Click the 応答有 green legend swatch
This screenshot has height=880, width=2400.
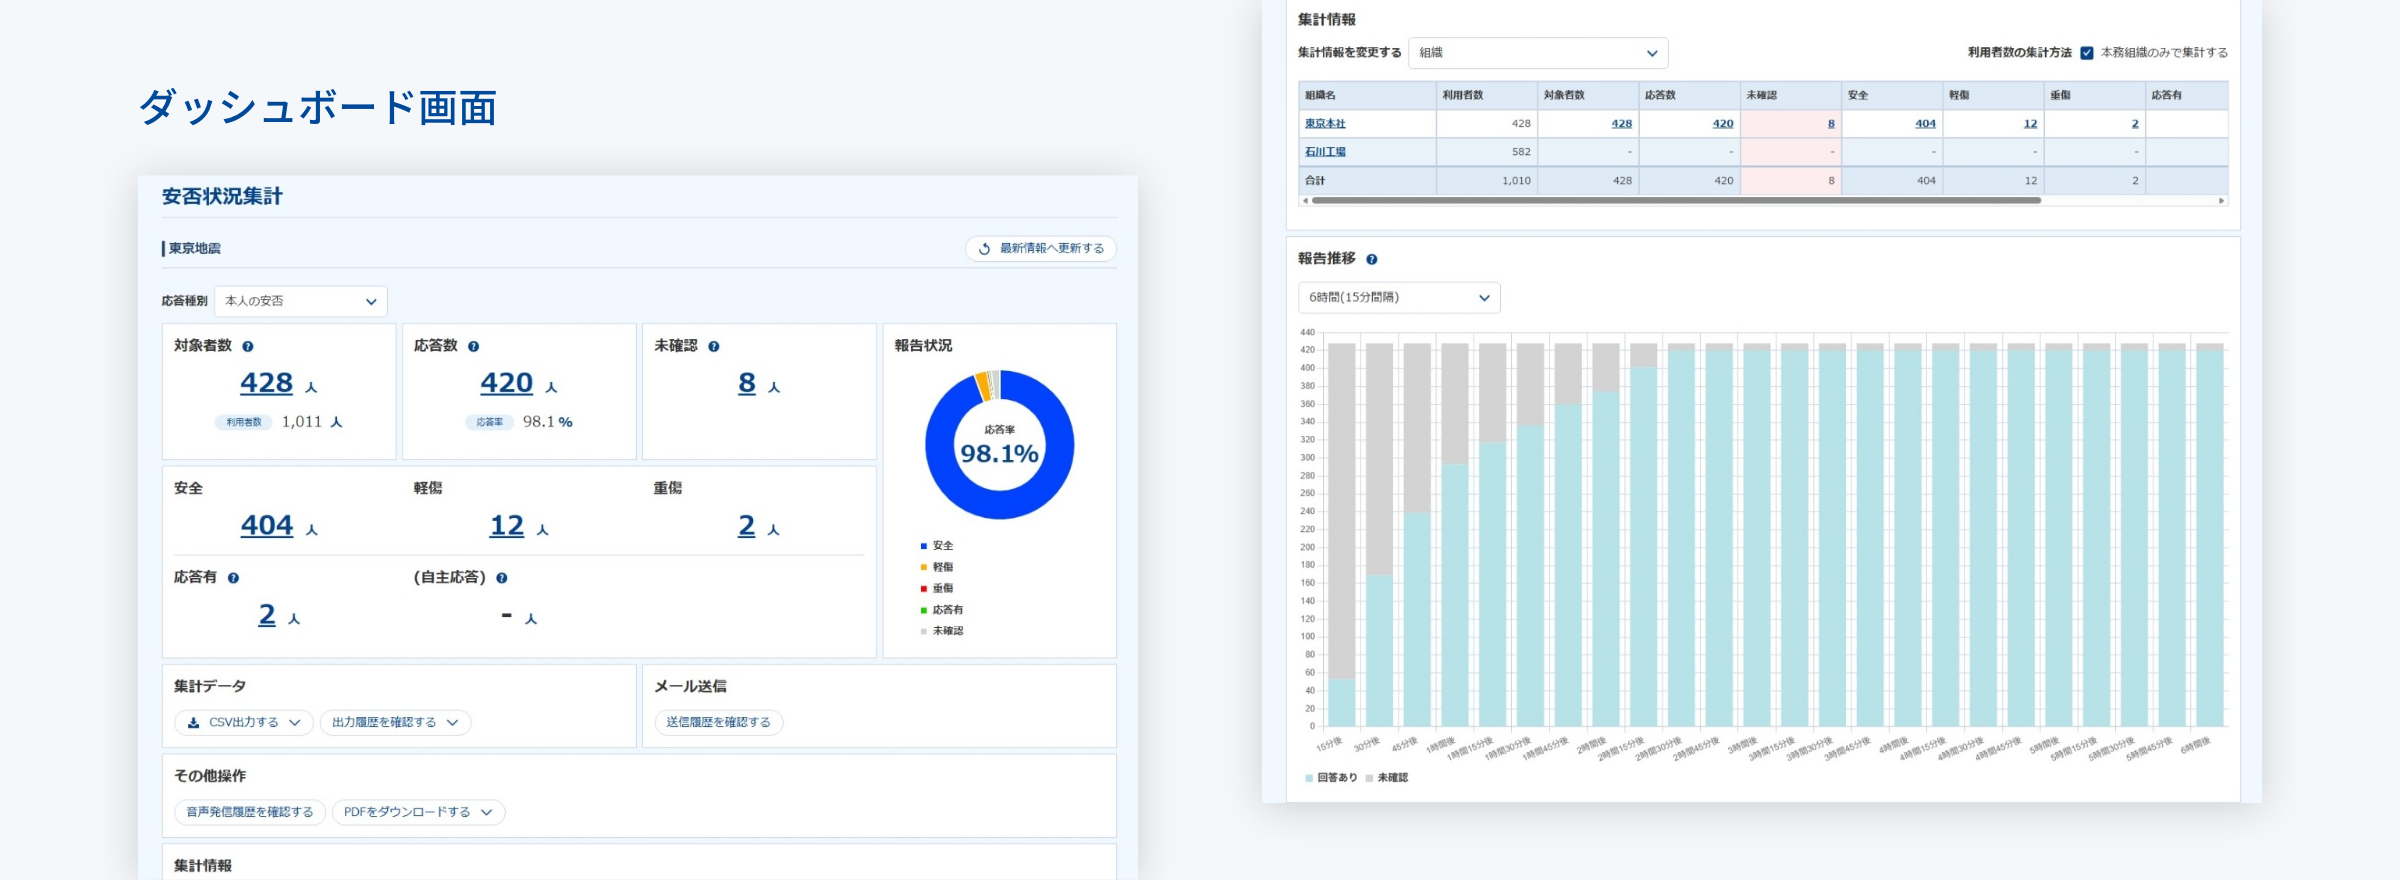(x=924, y=610)
